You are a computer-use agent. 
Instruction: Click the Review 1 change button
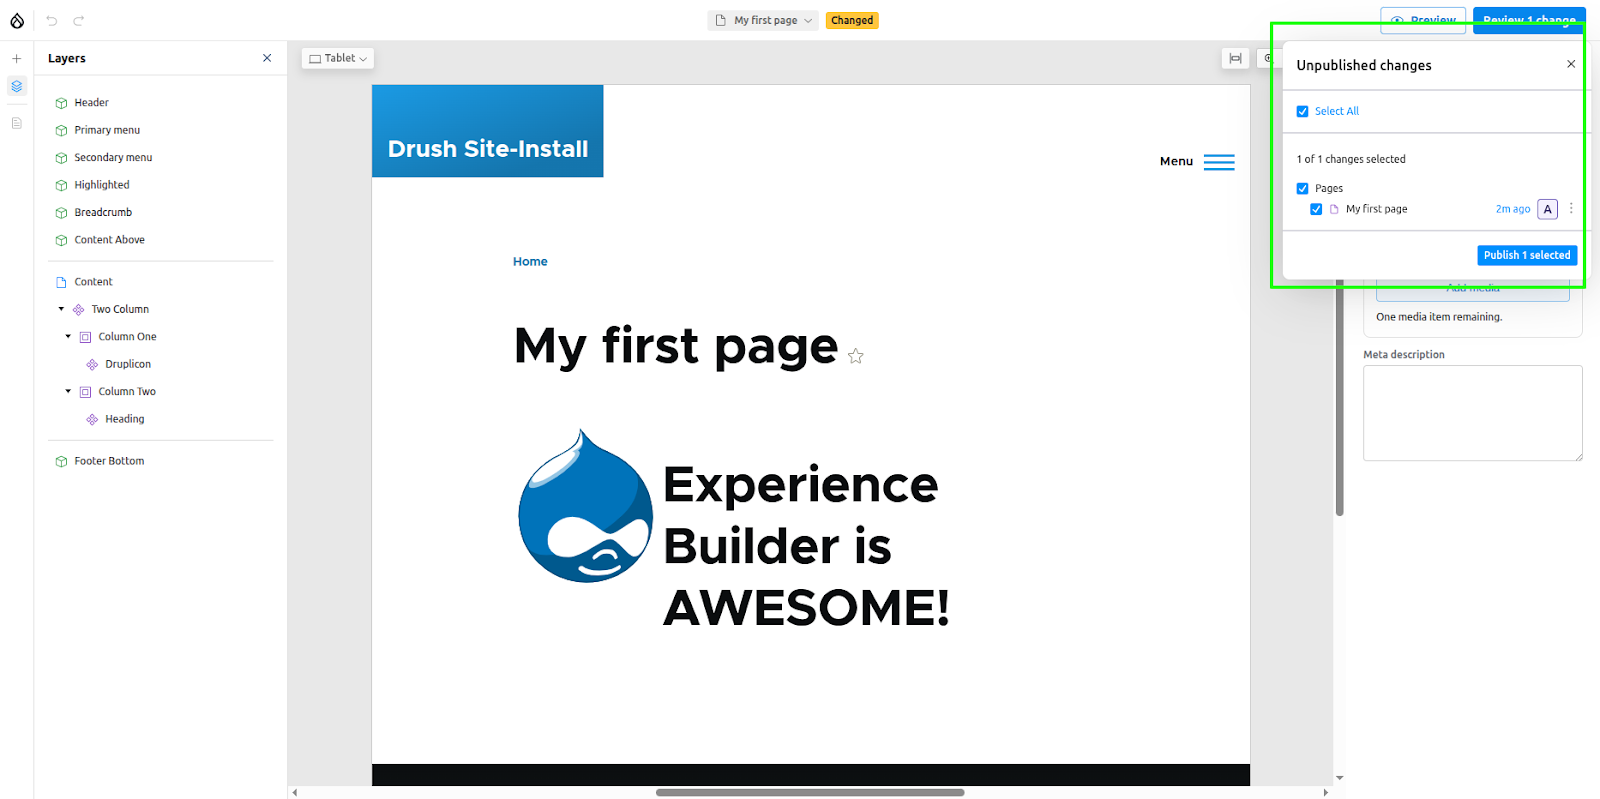[x=1529, y=20]
